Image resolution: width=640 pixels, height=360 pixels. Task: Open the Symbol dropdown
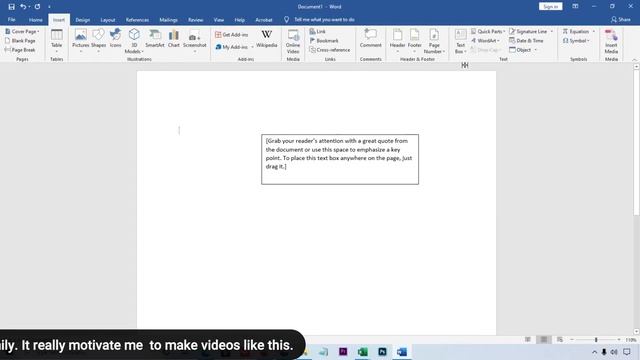576,41
